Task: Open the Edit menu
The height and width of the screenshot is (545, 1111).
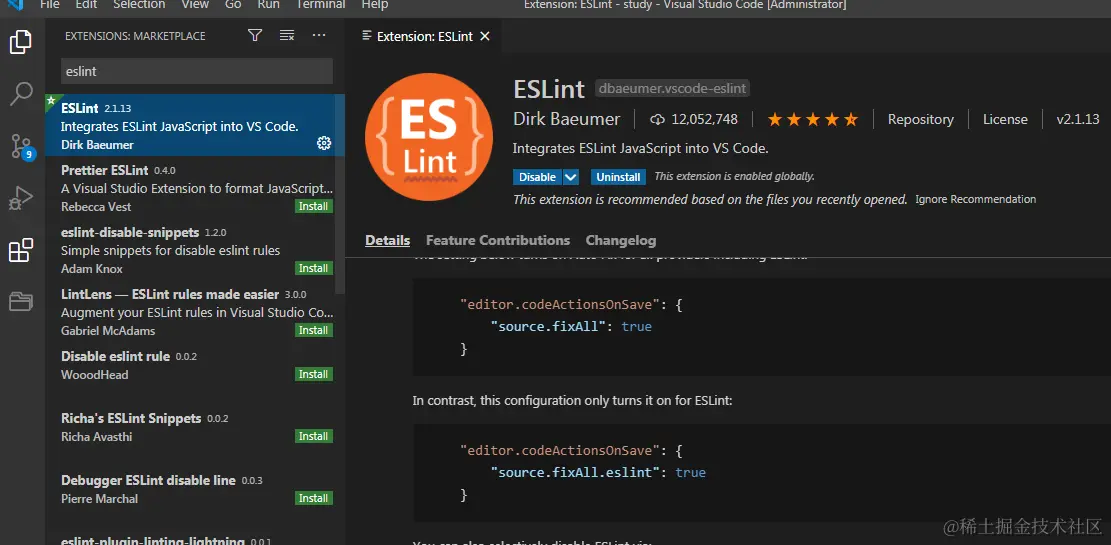Action: click(86, 5)
